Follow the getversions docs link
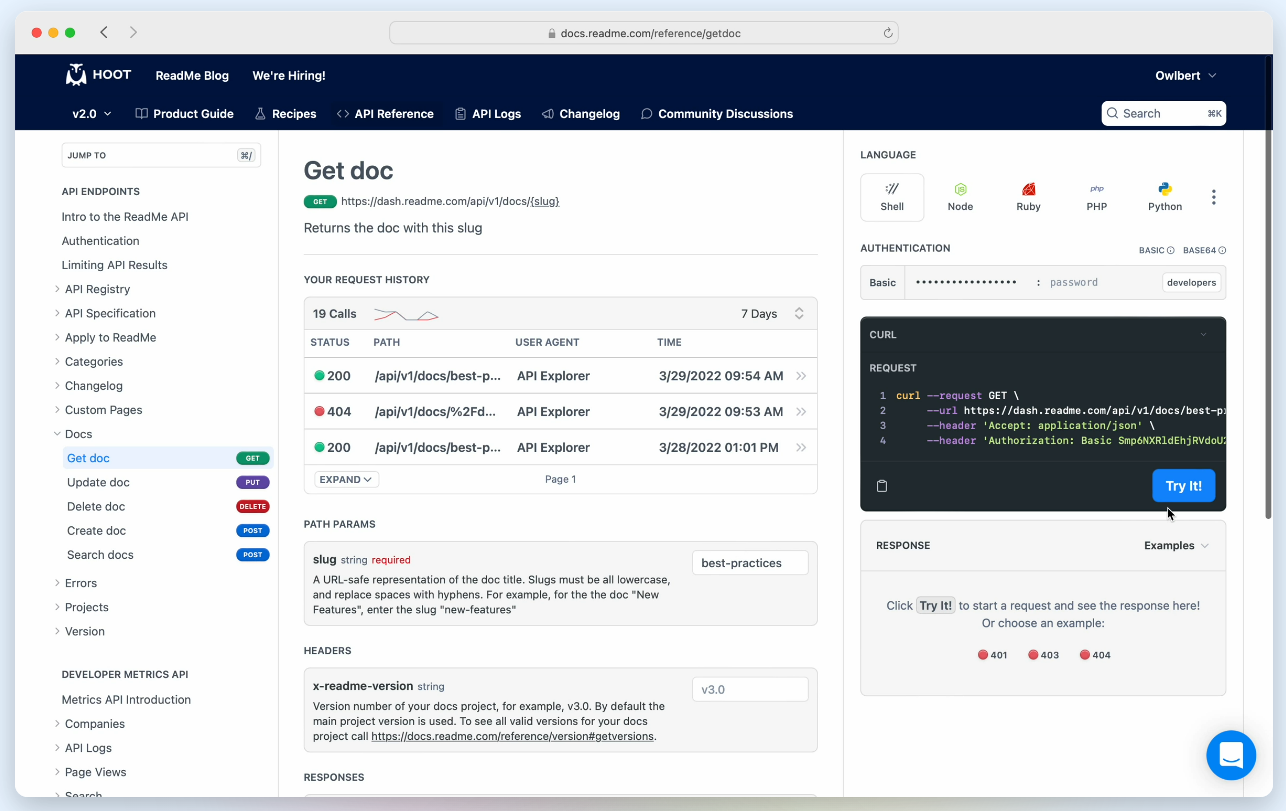This screenshot has height=811, width=1286. (513, 736)
